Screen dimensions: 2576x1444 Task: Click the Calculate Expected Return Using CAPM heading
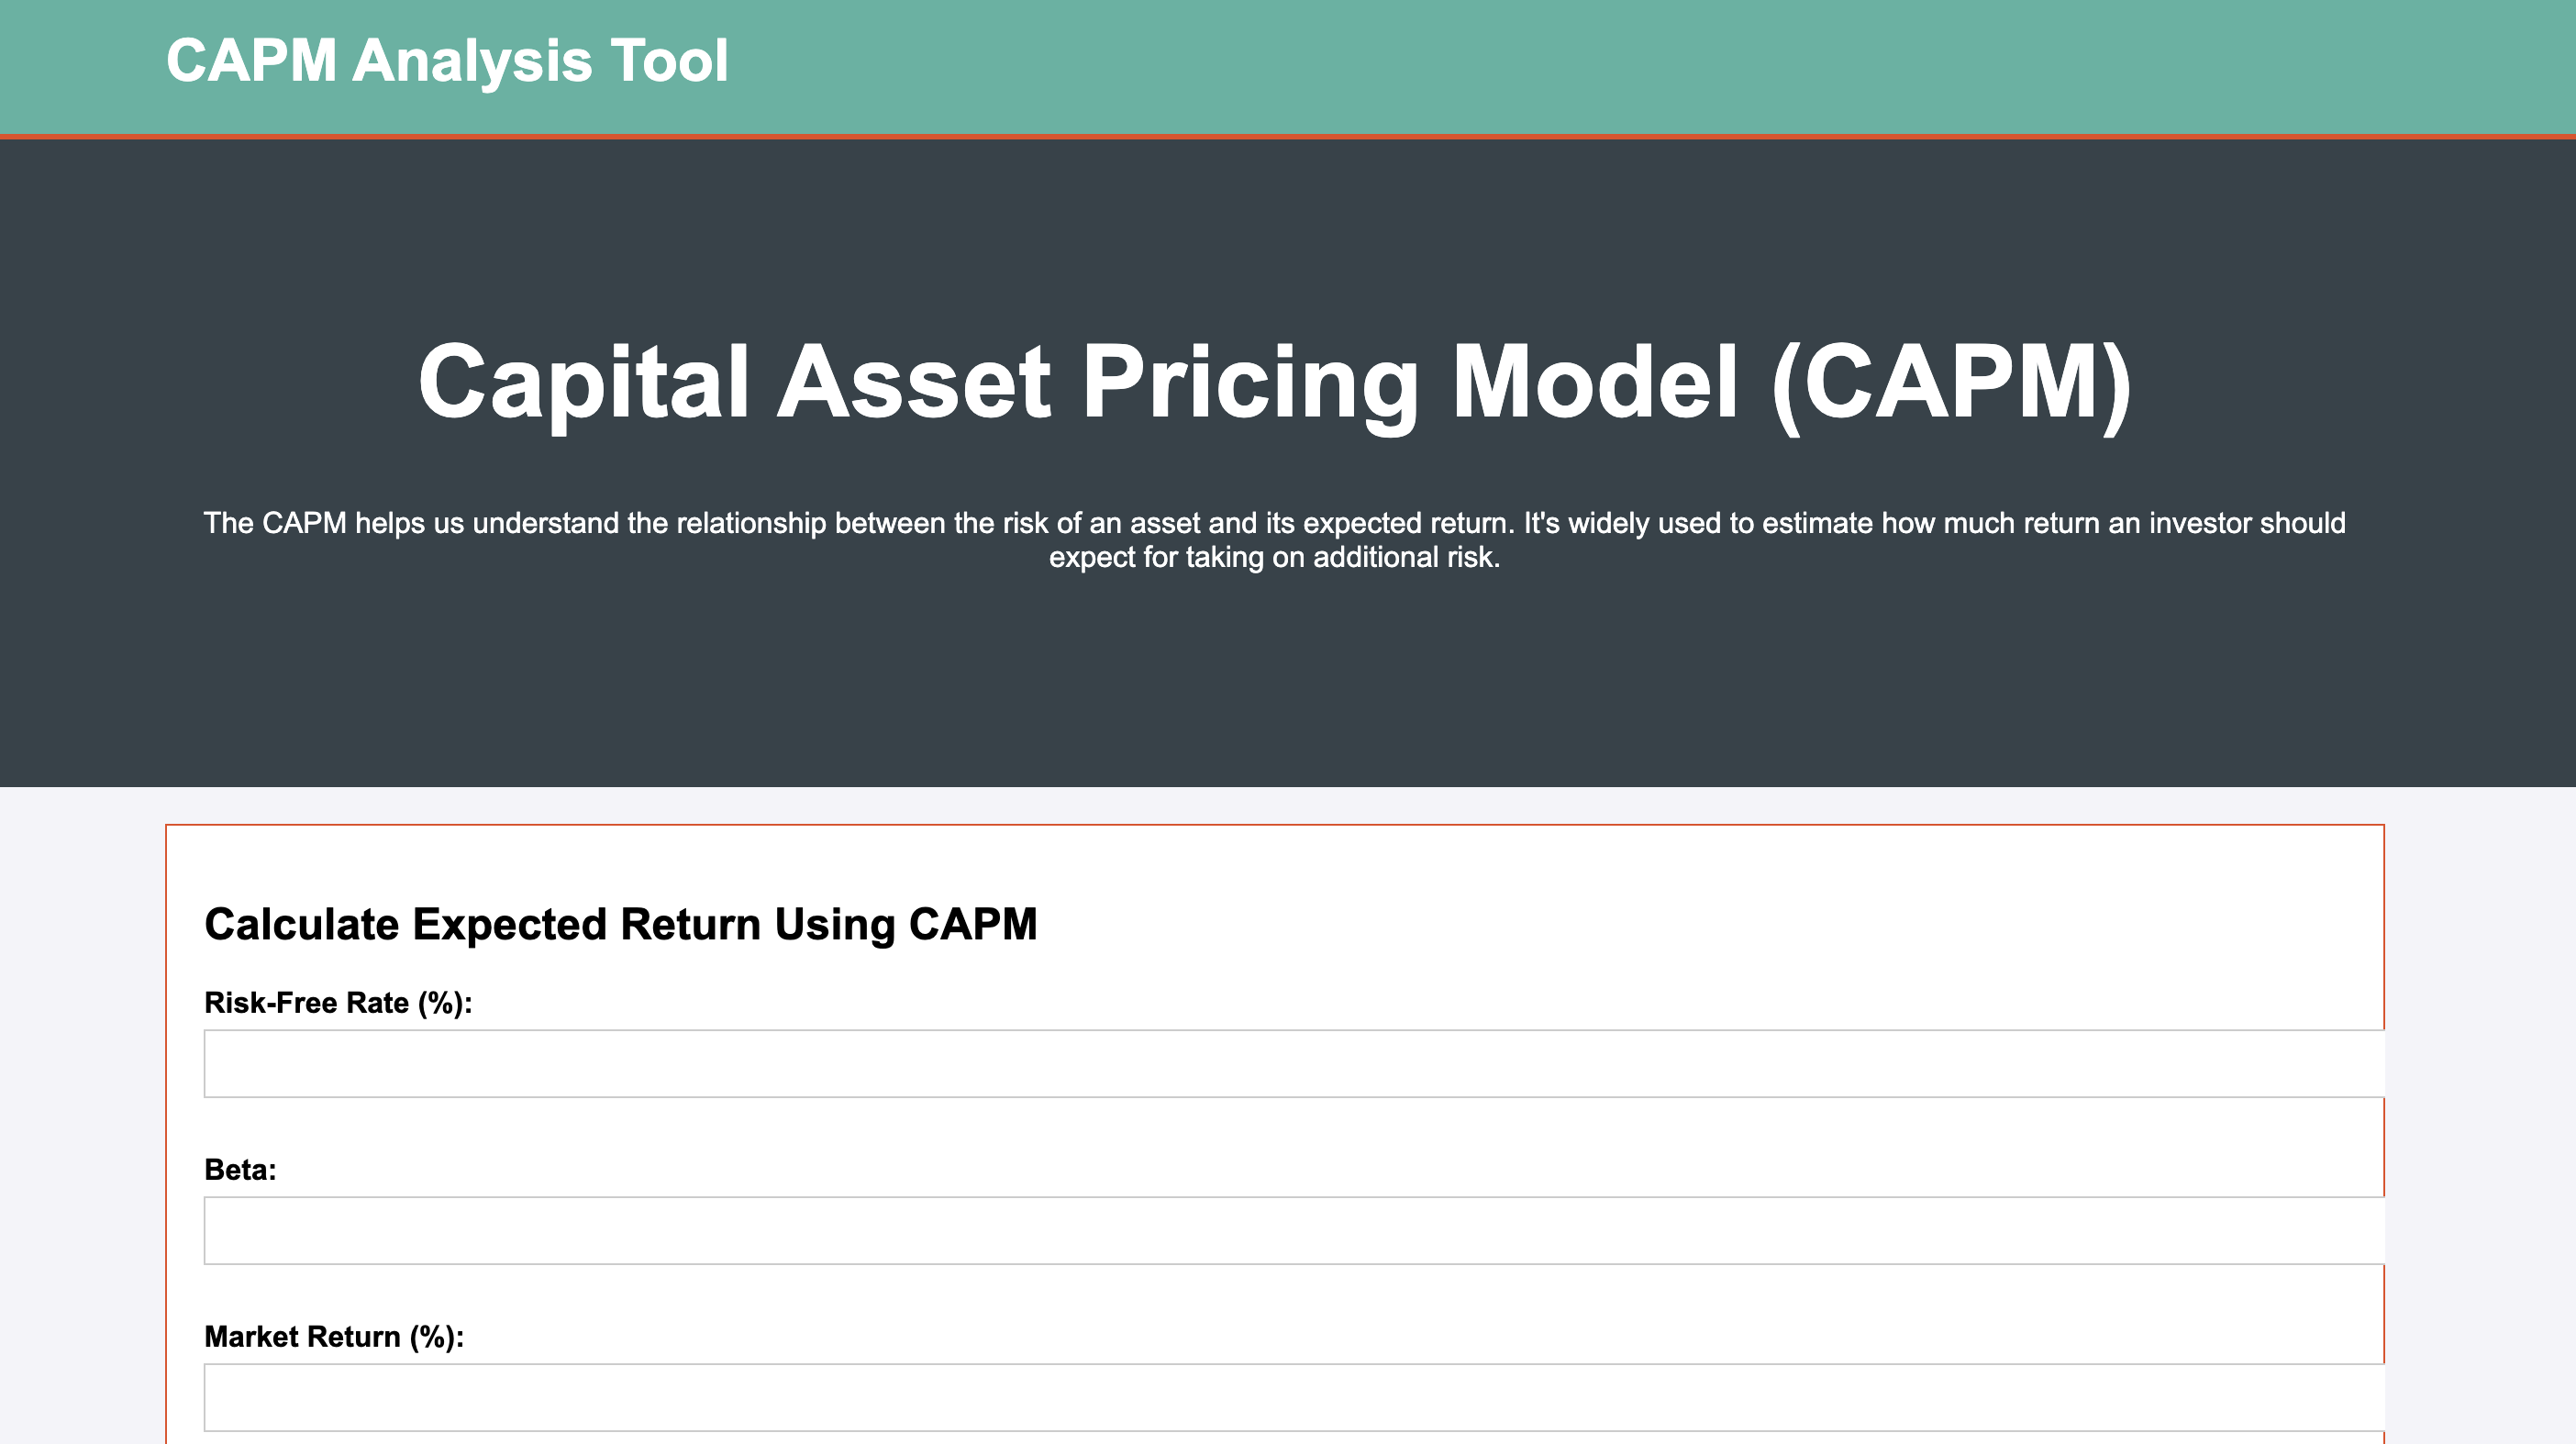[620, 924]
